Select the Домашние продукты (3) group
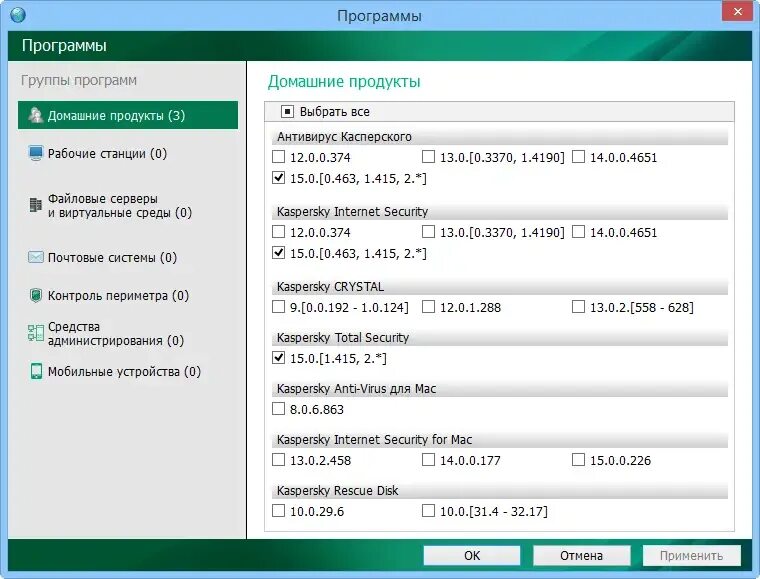Viewport: 760px width, 579px height. 128,115
